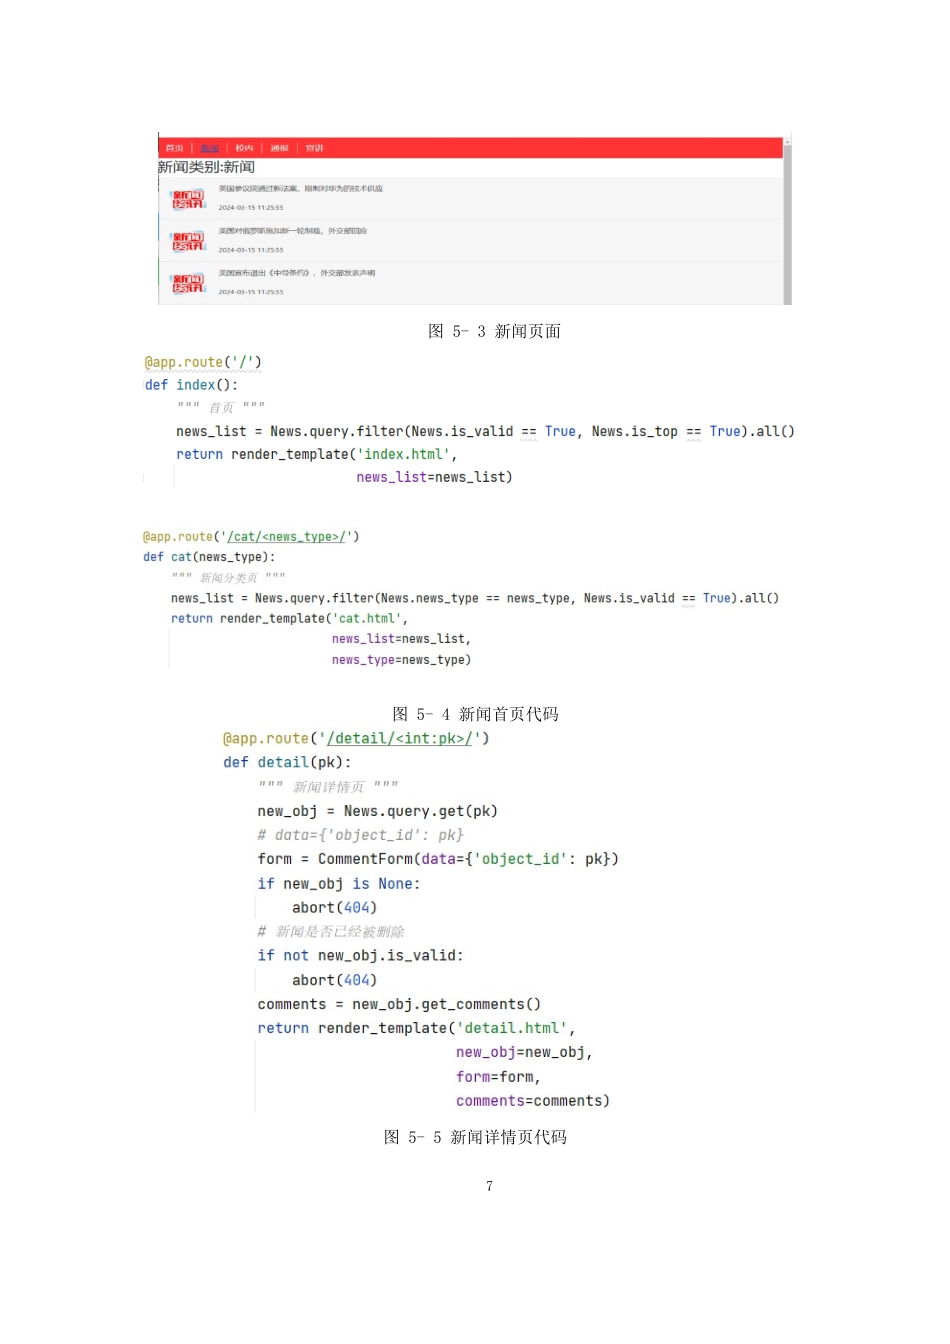Screen dimensions: 950x1344
Task: Click the form=form, argument line
Action: pos(498,1077)
